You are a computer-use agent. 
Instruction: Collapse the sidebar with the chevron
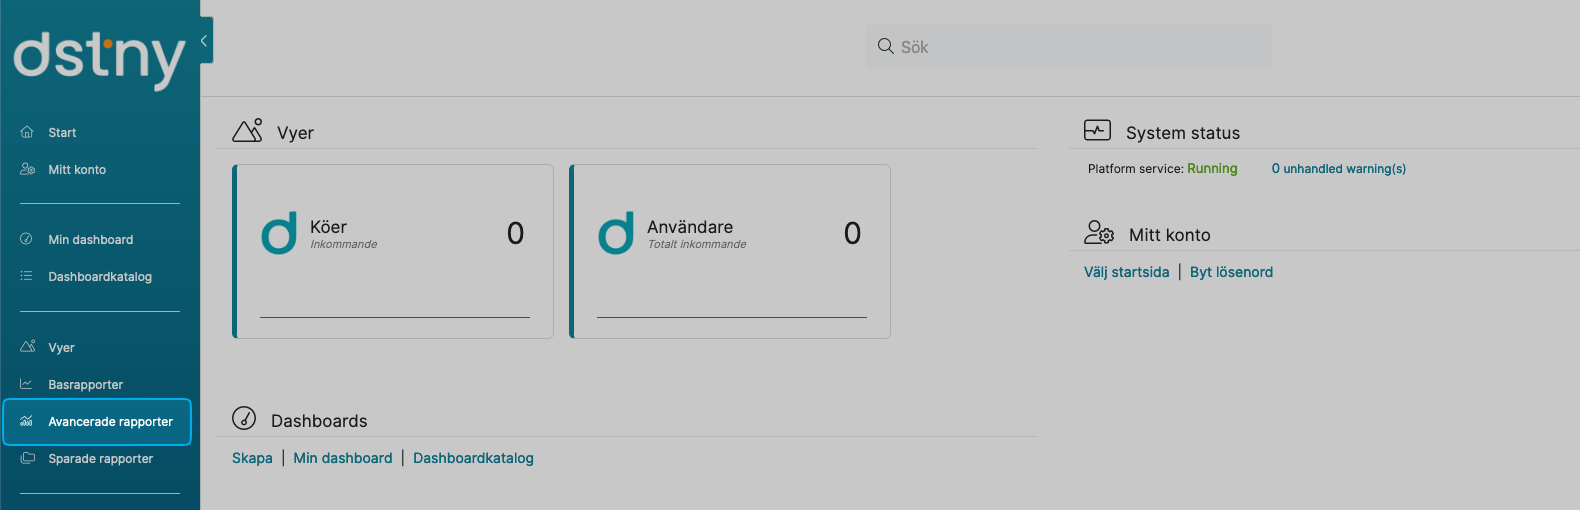tap(204, 41)
